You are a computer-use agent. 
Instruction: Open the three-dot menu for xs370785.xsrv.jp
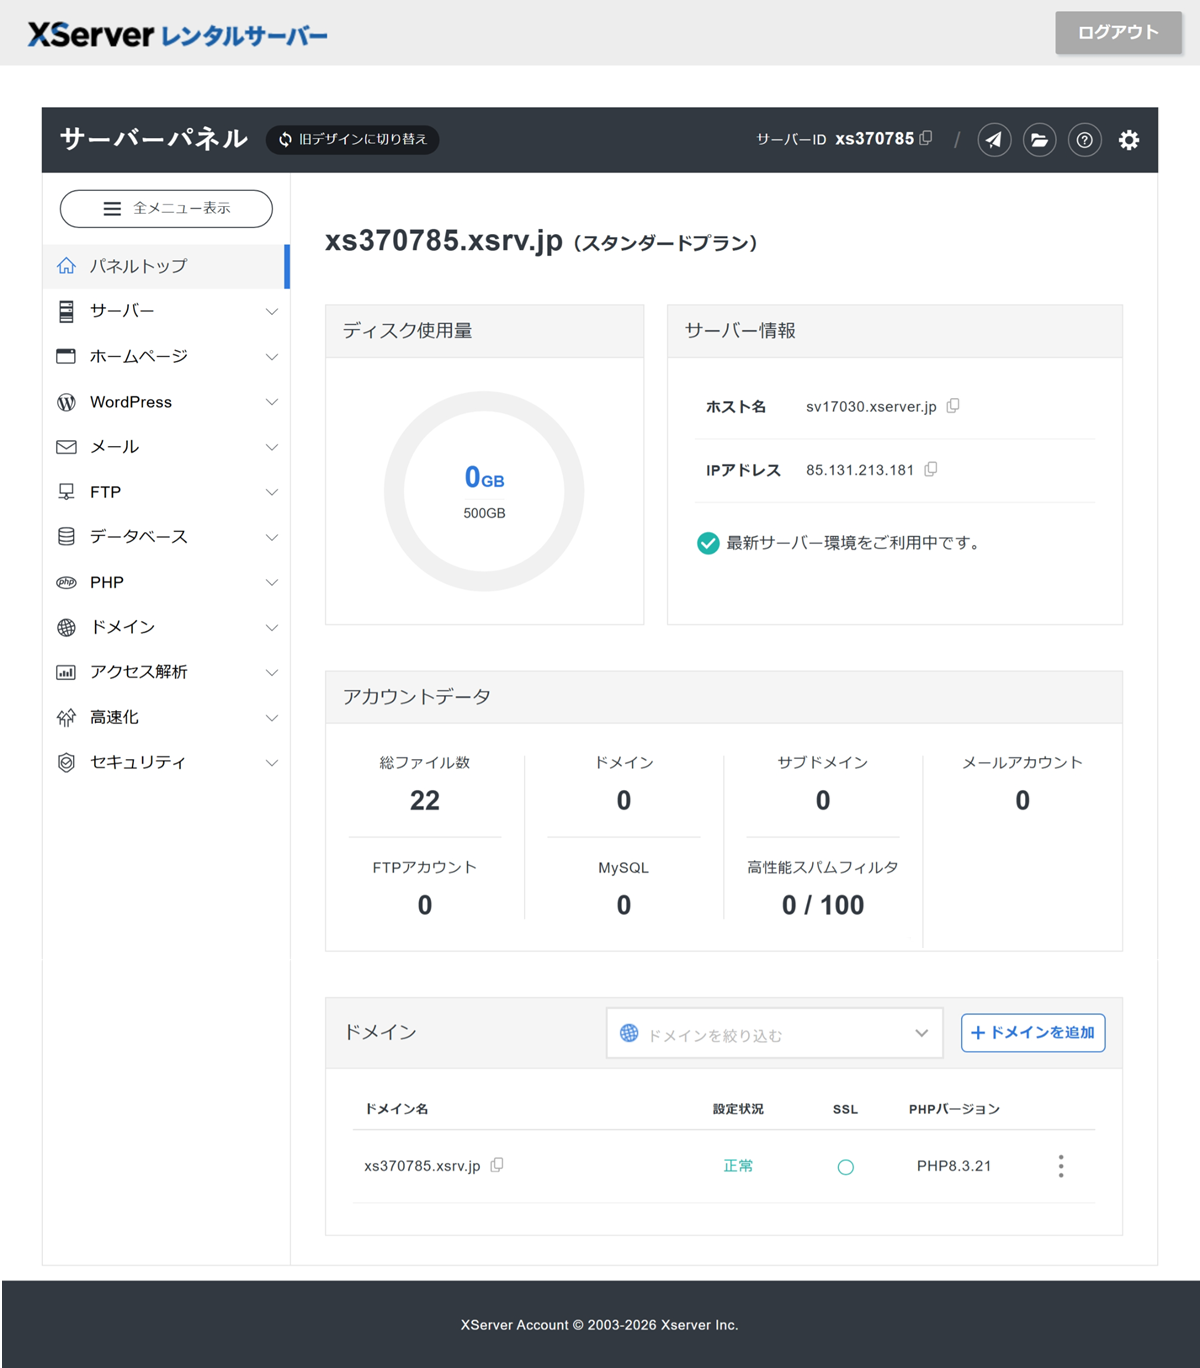[1061, 1166]
